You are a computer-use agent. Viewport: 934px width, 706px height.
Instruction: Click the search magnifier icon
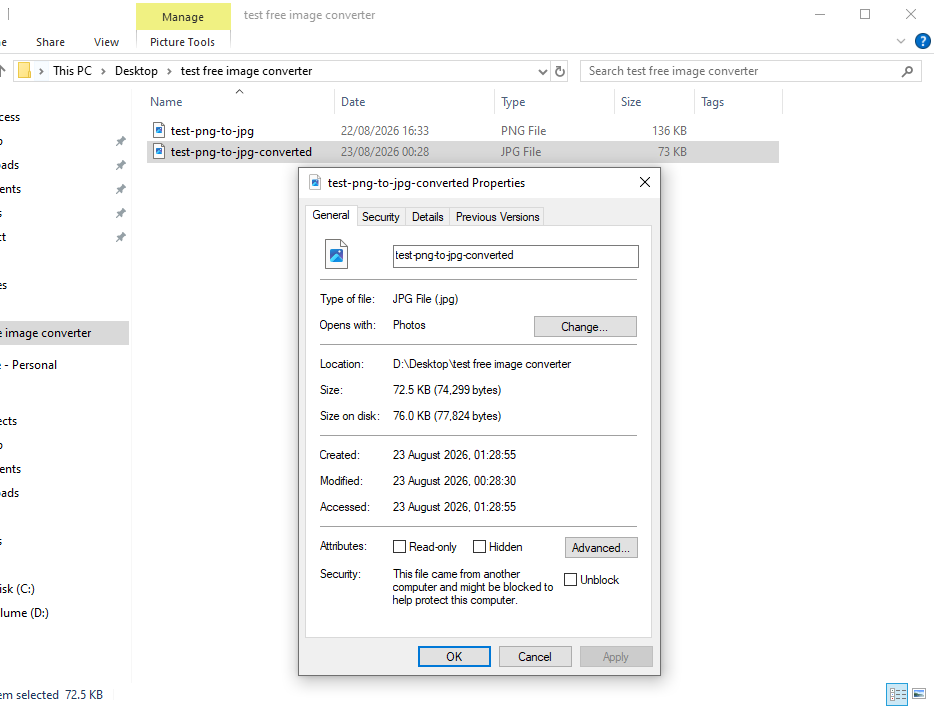907,71
